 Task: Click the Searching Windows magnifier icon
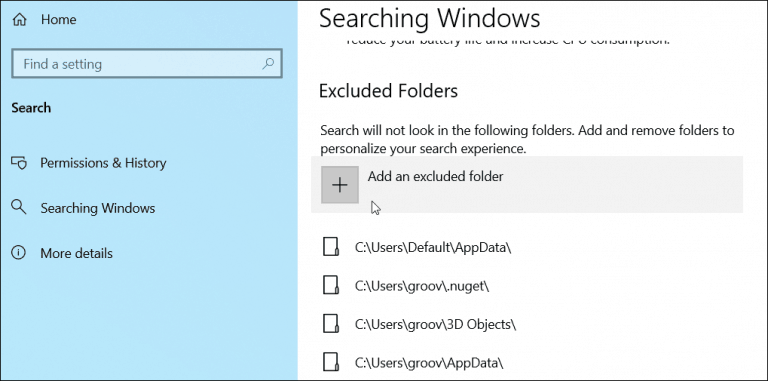pyautogui.click(x=19, y=207)
